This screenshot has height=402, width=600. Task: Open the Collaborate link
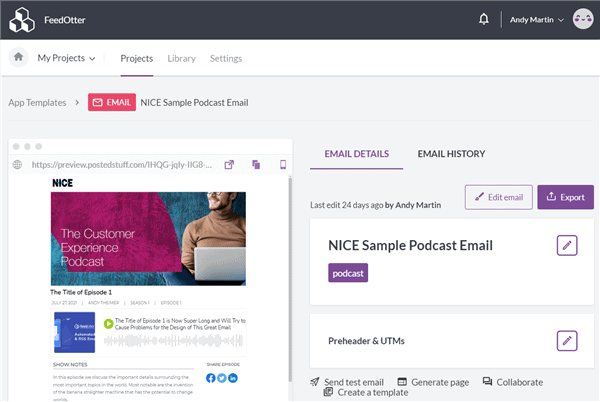[x=513, y=382]
